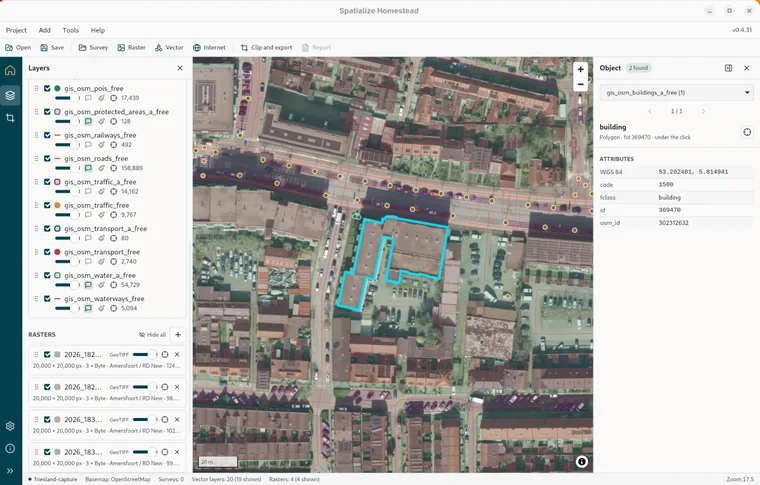Click the Save toolbar button

(52, 47)
